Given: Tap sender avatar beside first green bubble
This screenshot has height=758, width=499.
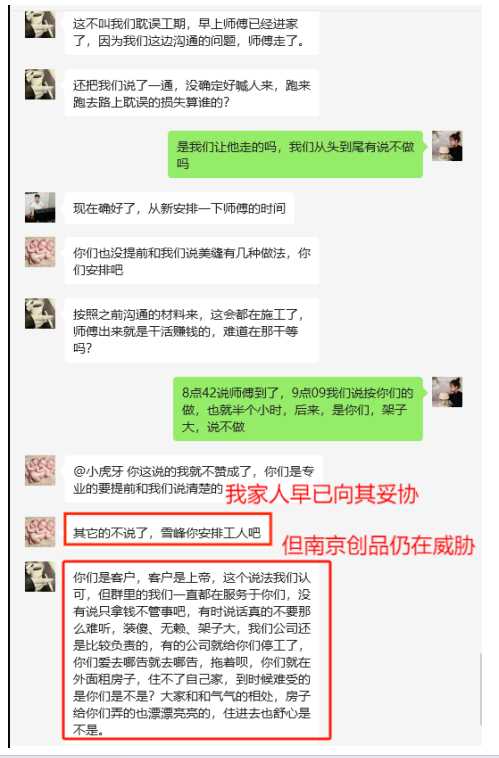Looking at the screenshot, I should (x=447, y=146).
